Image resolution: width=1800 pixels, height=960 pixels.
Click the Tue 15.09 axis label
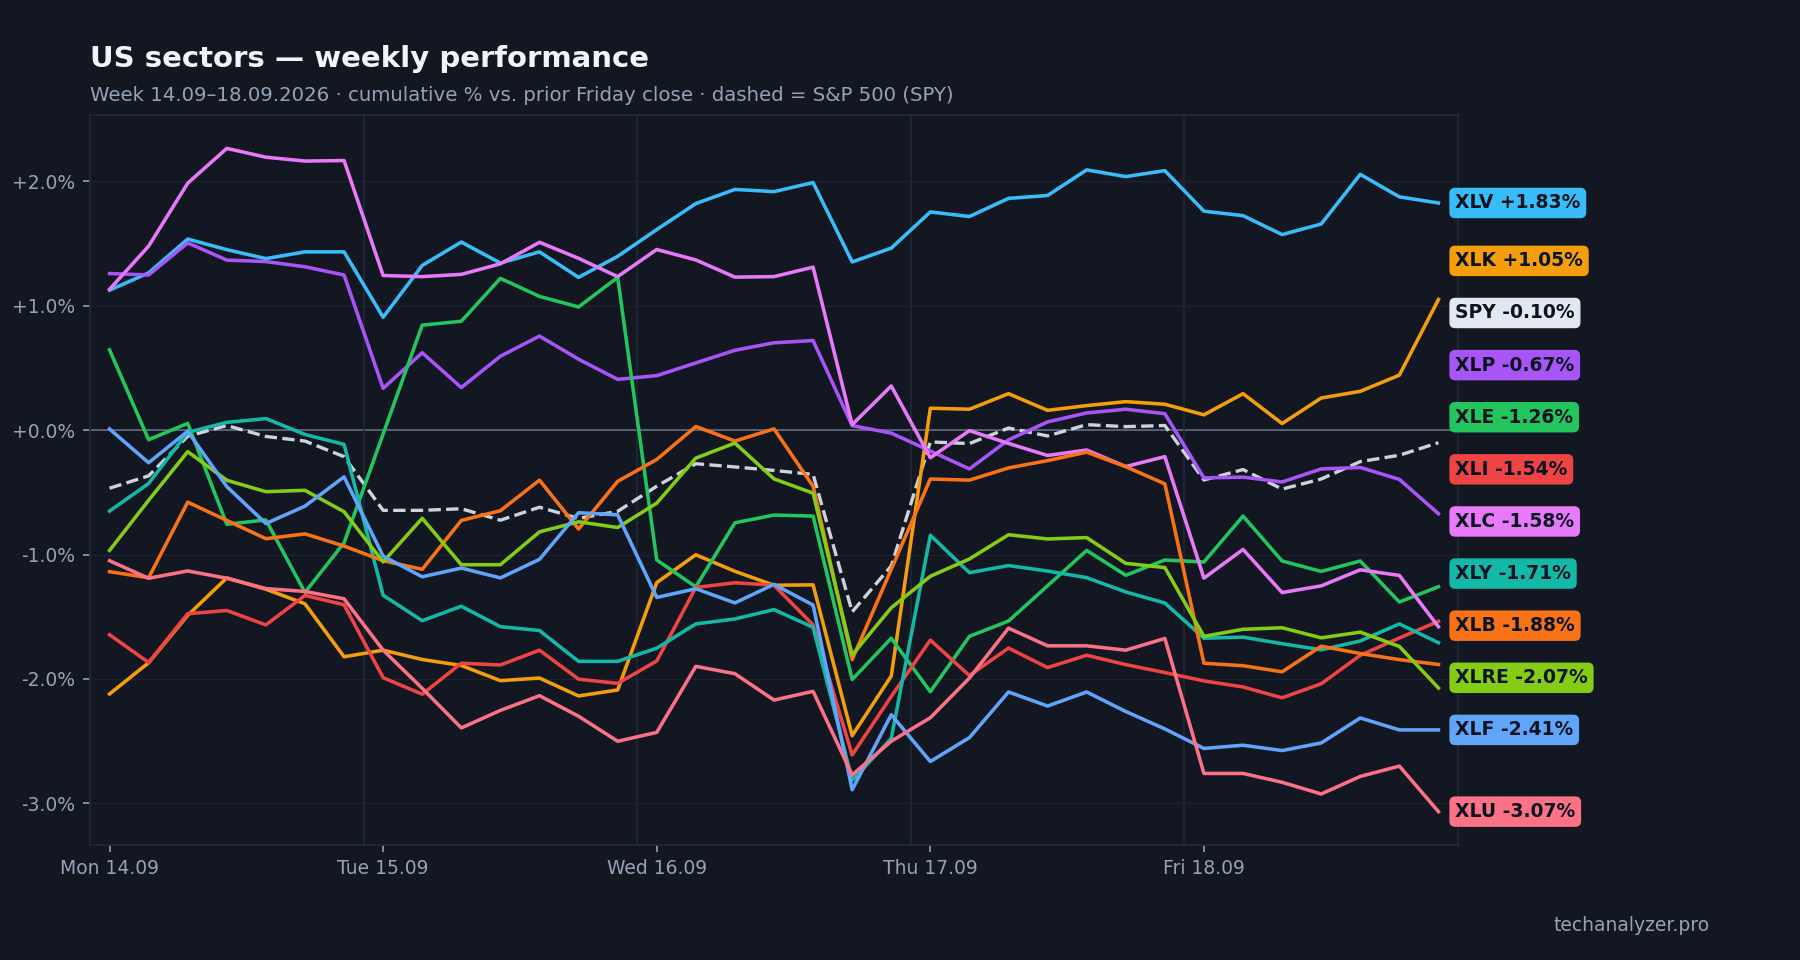(383, 868)
